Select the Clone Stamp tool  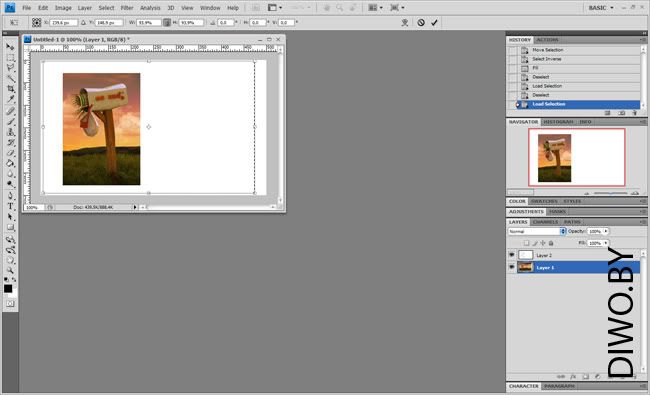(10, 132)
